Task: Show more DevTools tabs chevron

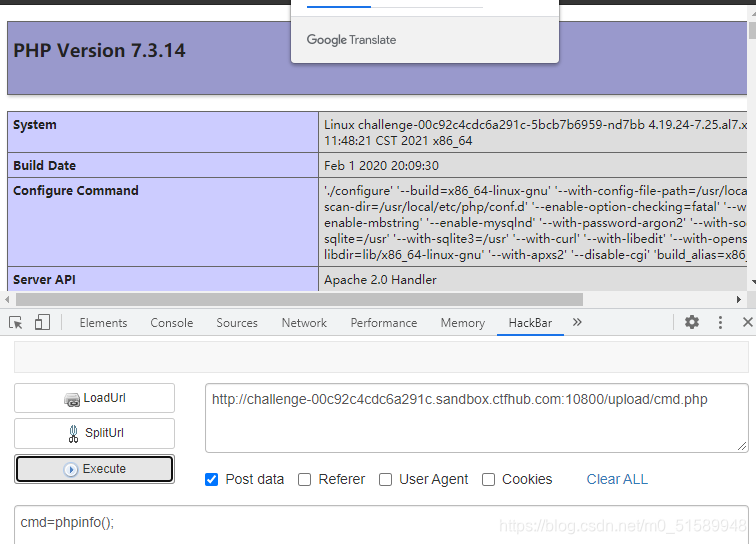Action: point(577,322)
